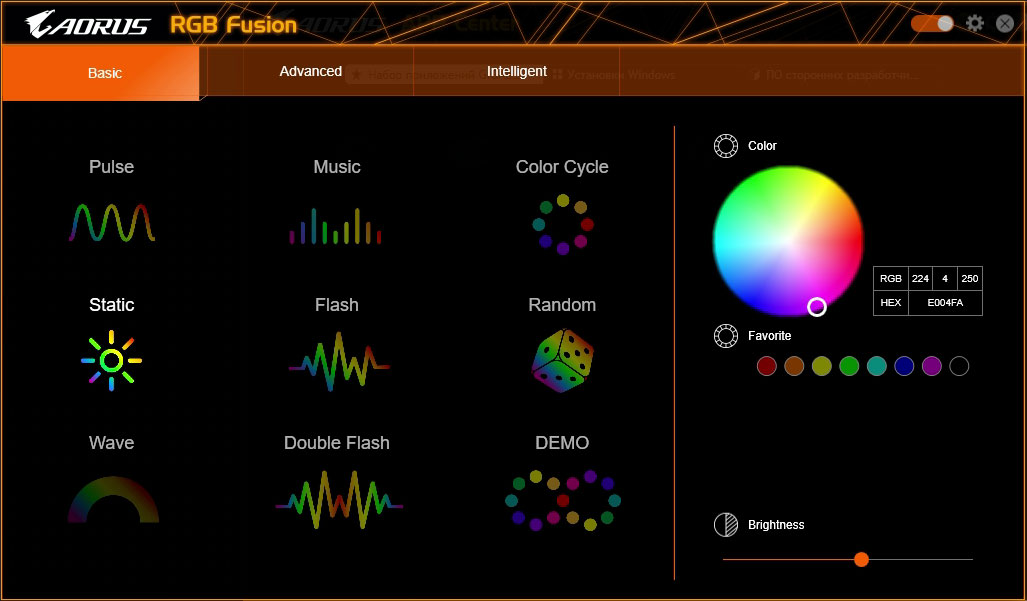Select the Pulse lighting effect icon
The image size is (1027, 601).
112,223
